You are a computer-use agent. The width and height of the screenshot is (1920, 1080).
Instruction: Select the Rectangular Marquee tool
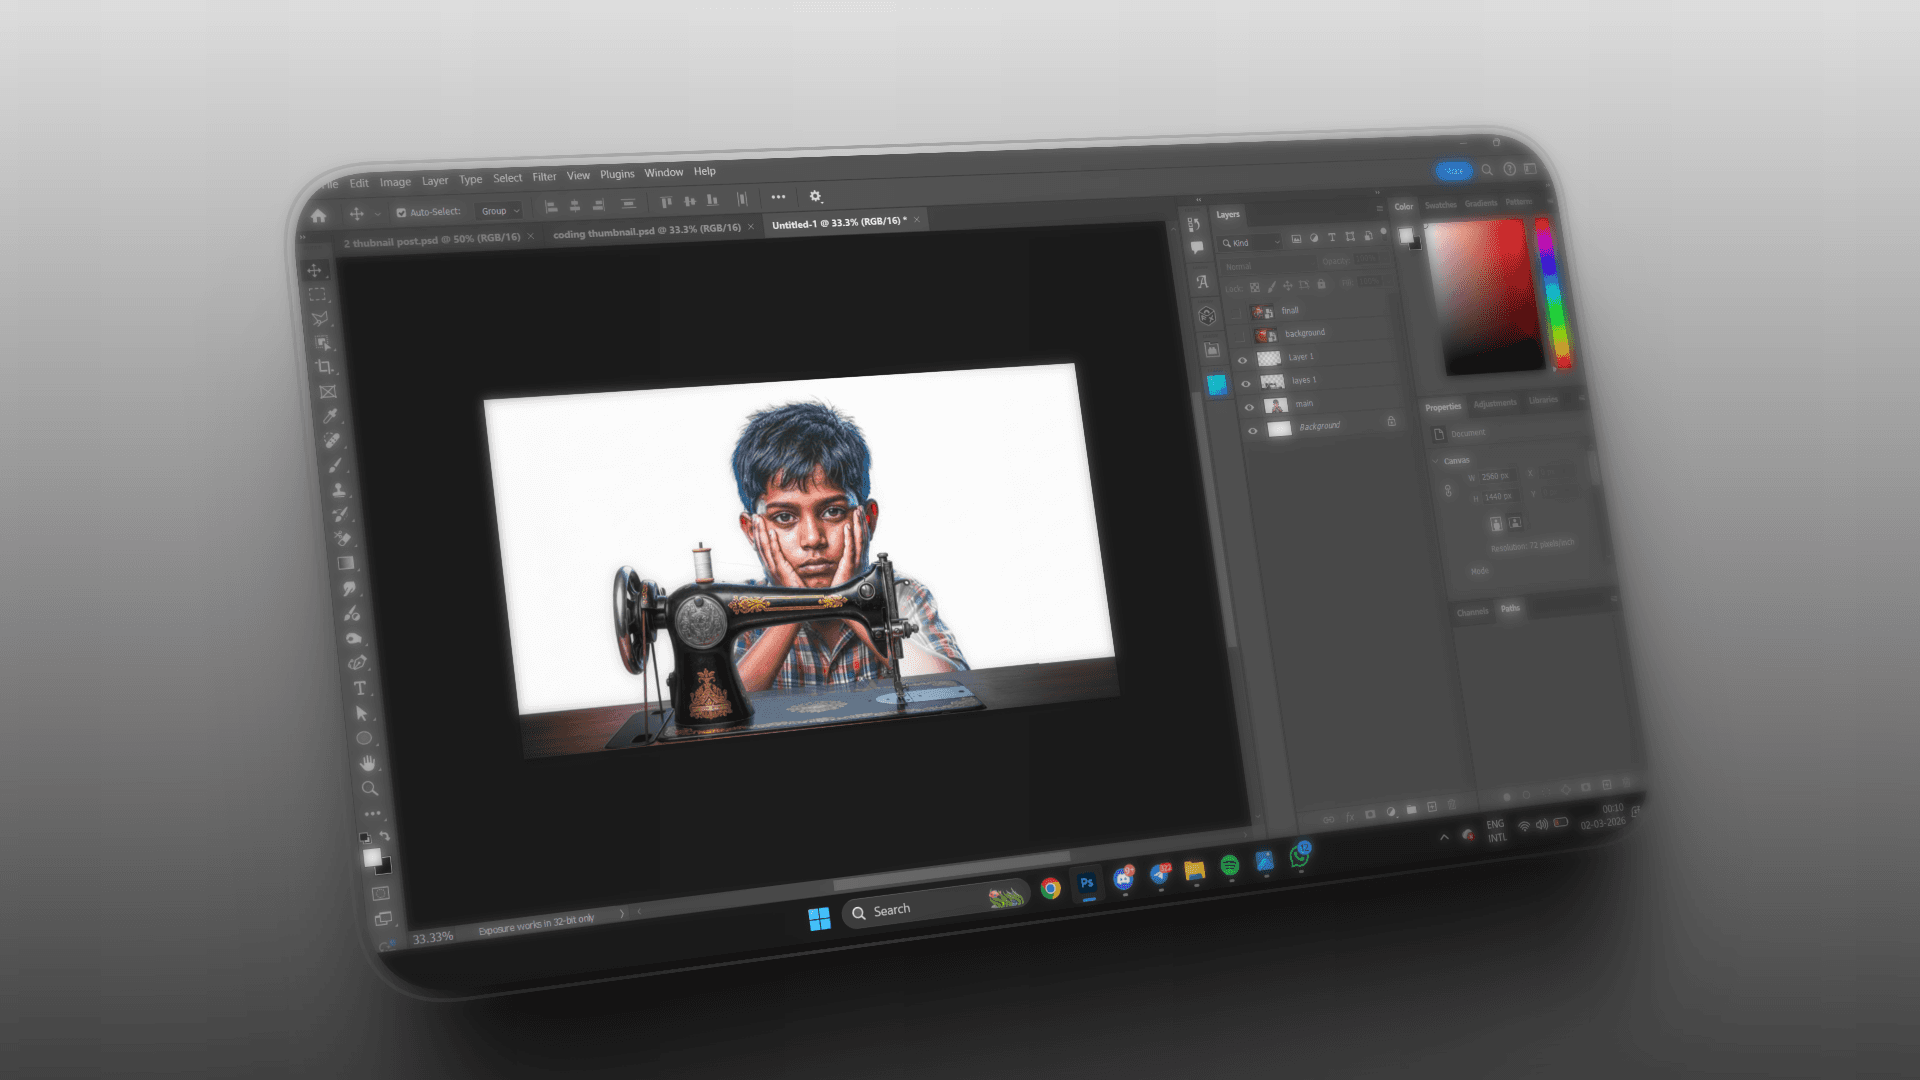317,295
